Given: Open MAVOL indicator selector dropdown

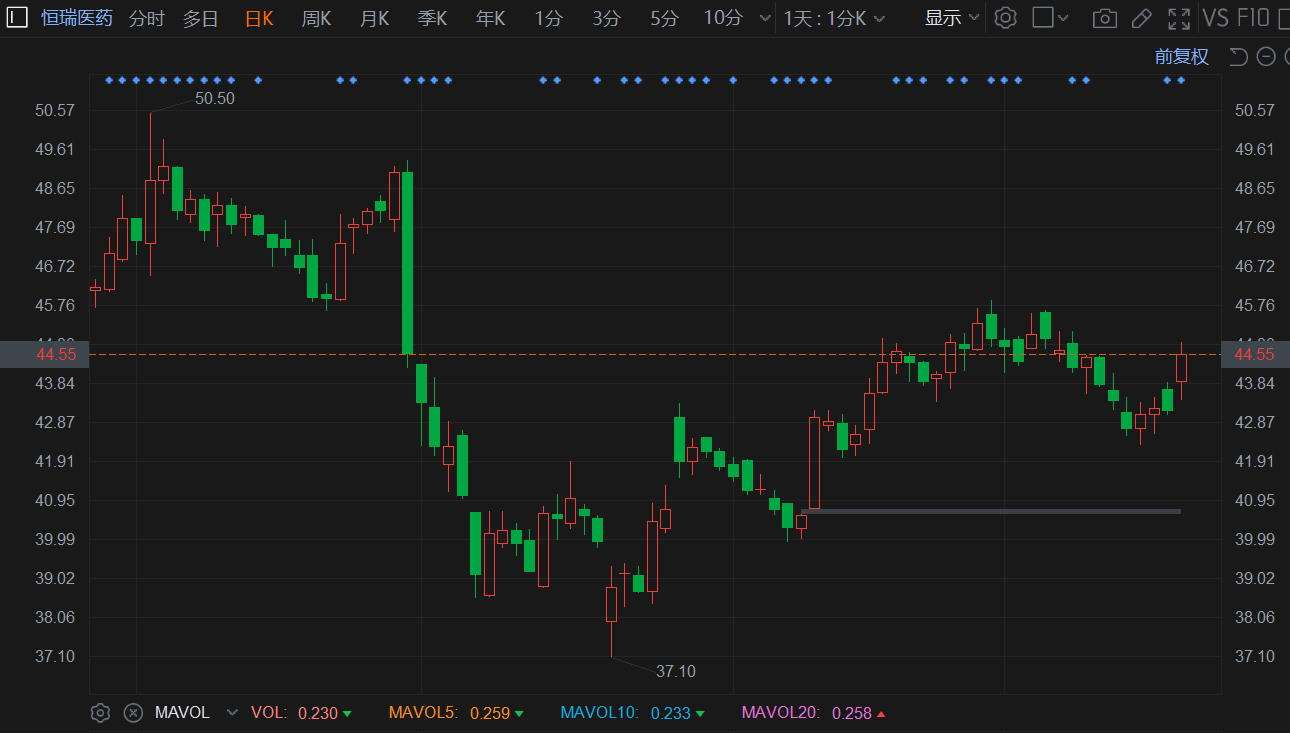Looking at the screenshot, I should tap(232, 713).
